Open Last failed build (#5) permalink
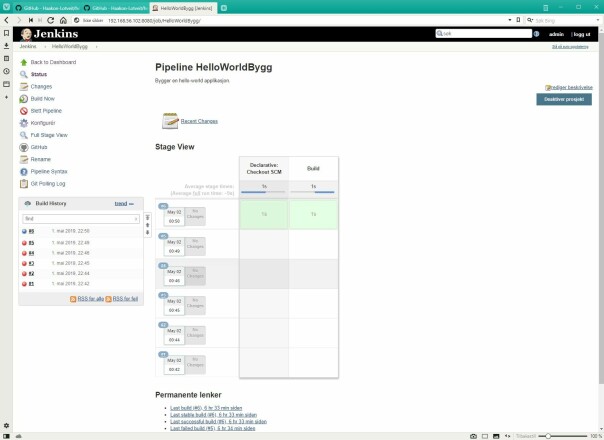The width and height of the screenshot is (604, 440). [x=213, y=428]
